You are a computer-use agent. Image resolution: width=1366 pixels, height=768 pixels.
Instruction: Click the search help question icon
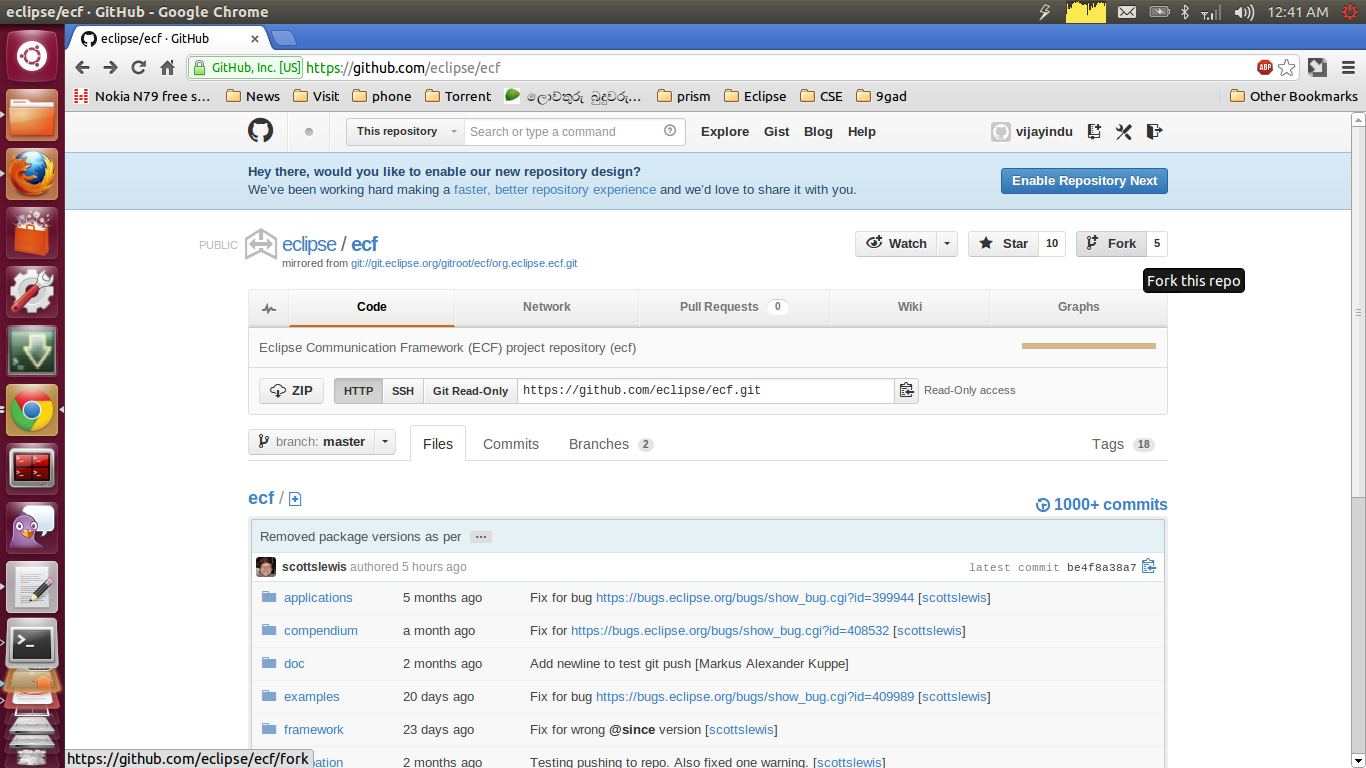tap(670, 131)
